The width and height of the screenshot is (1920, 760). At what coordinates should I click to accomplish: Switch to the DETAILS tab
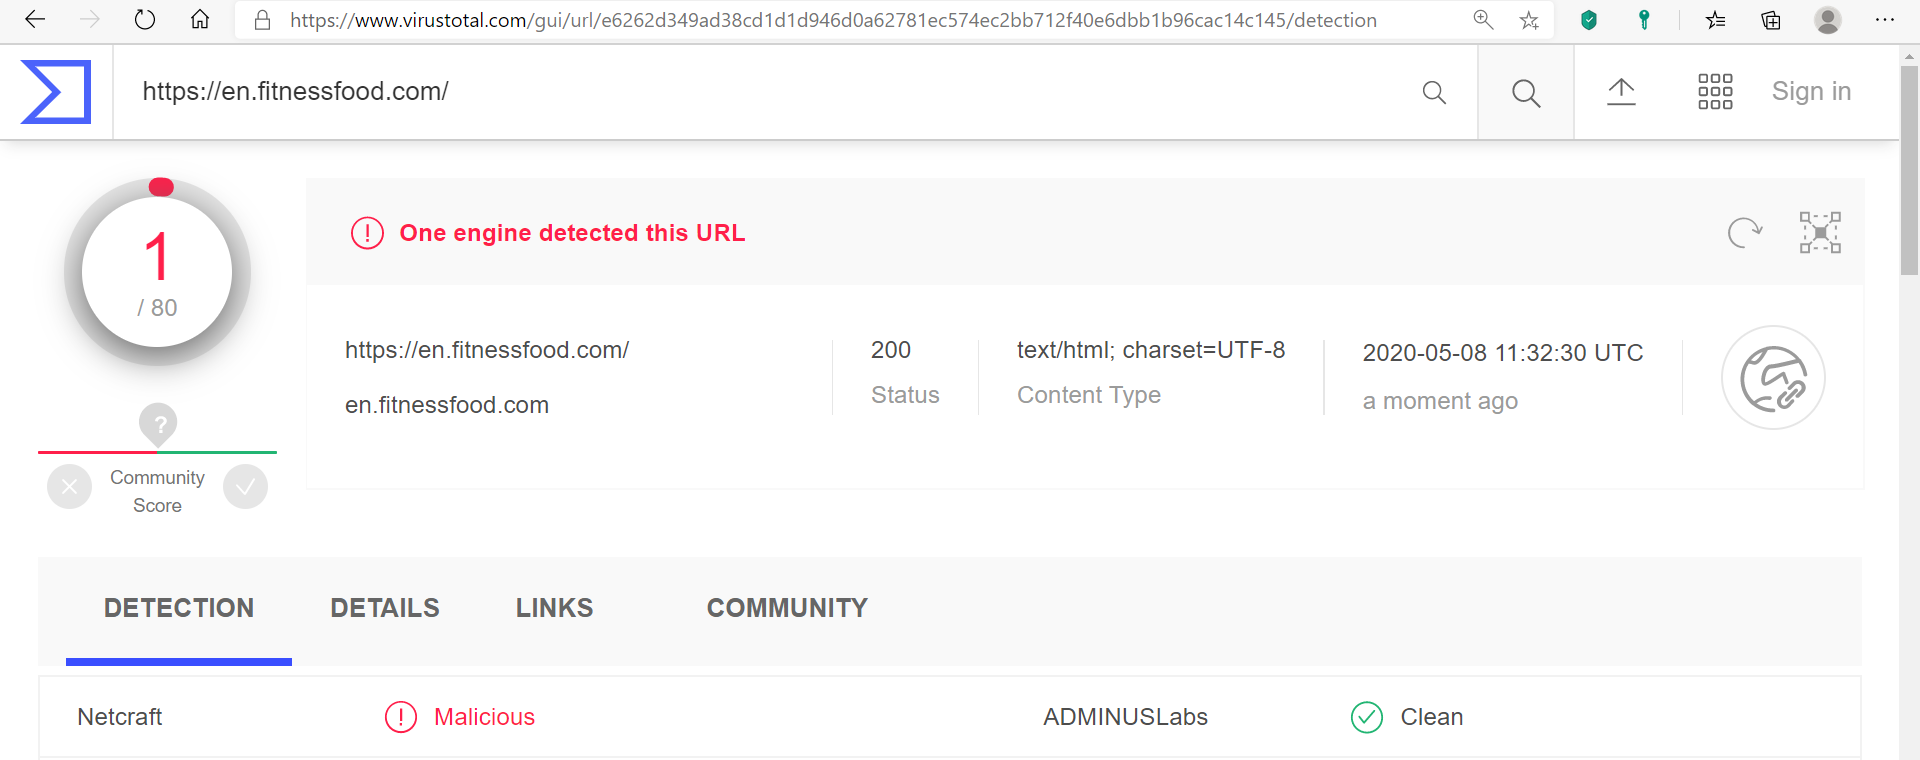[x=385, y=608]
